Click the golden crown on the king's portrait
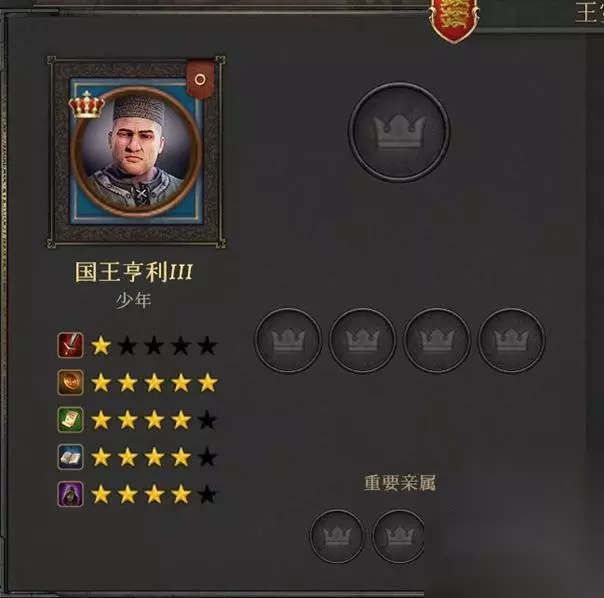This screenshot has width=604, height=598. coord(87,104)
